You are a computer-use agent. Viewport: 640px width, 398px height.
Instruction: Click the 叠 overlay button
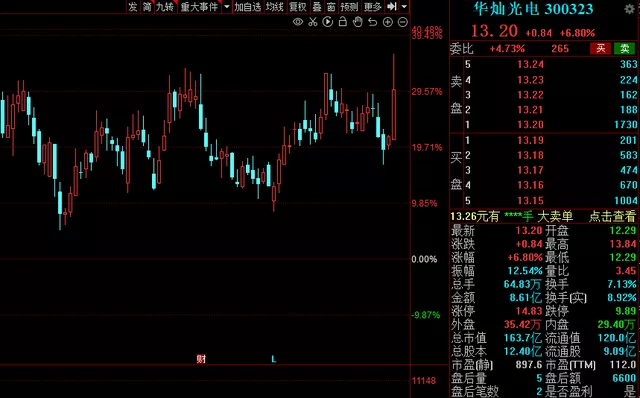(317, 7)
